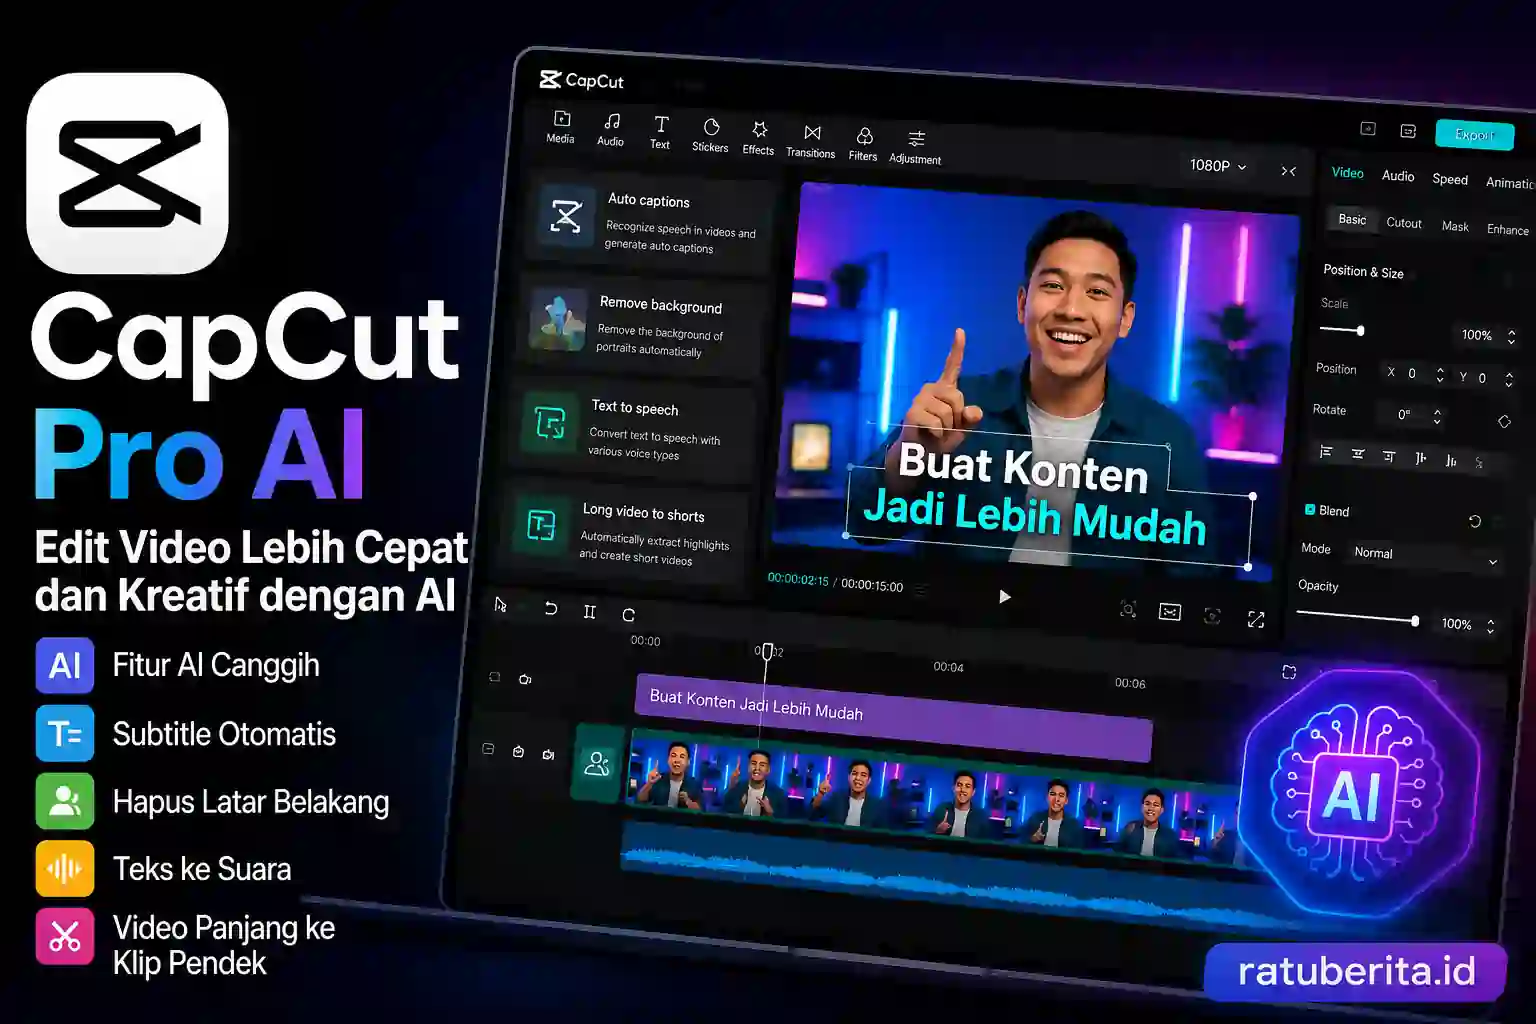The height and width of the screenshot is (1024, 1536).
Task: Click the Text to speech feature icon
Action: 550,423
